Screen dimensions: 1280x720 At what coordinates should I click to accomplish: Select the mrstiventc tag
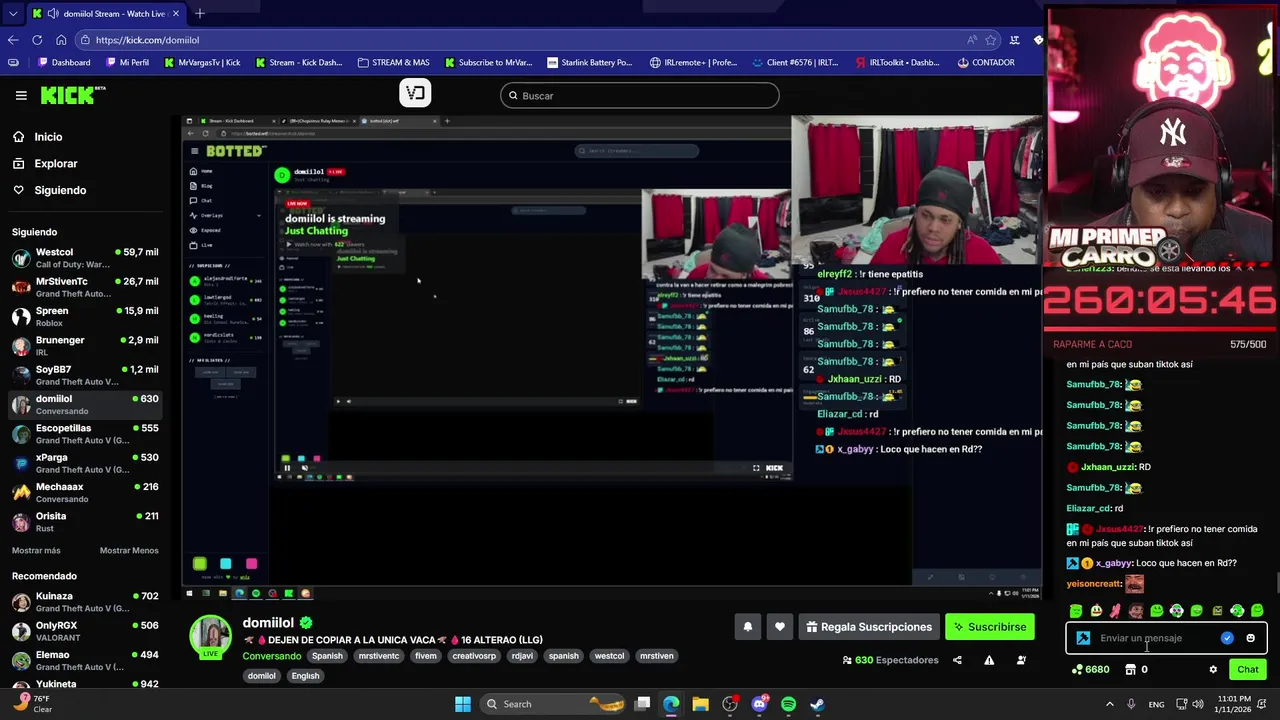[x=379, y=656]
